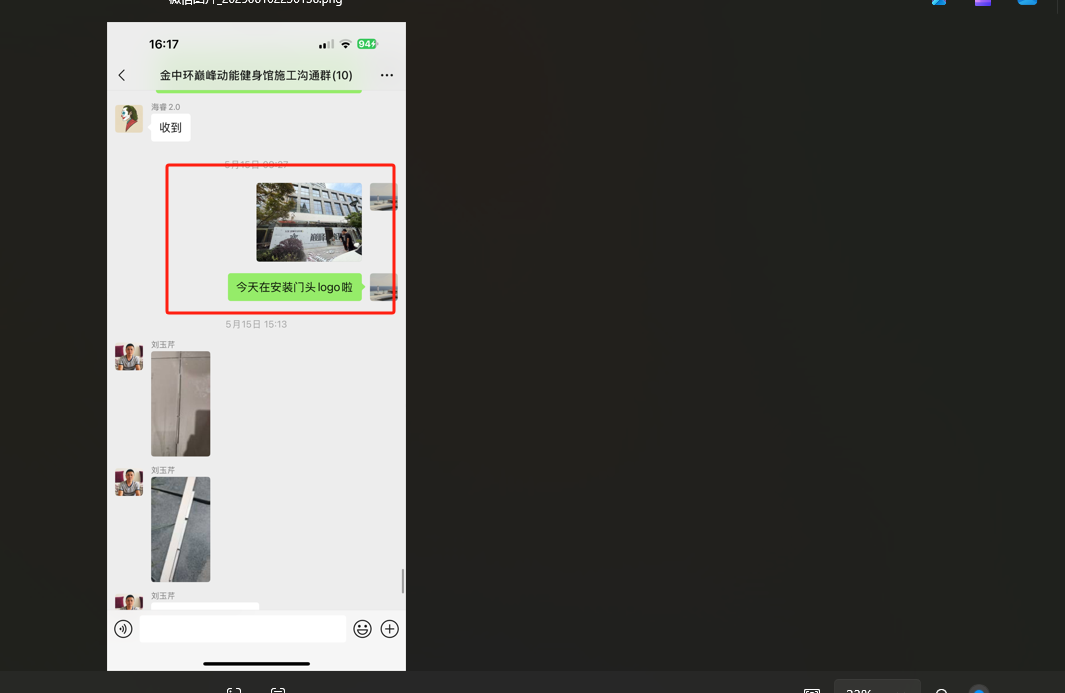Click the chat message input field
Image resolution: width=1065 pixels, height=693 pixels.
(242, 629)
